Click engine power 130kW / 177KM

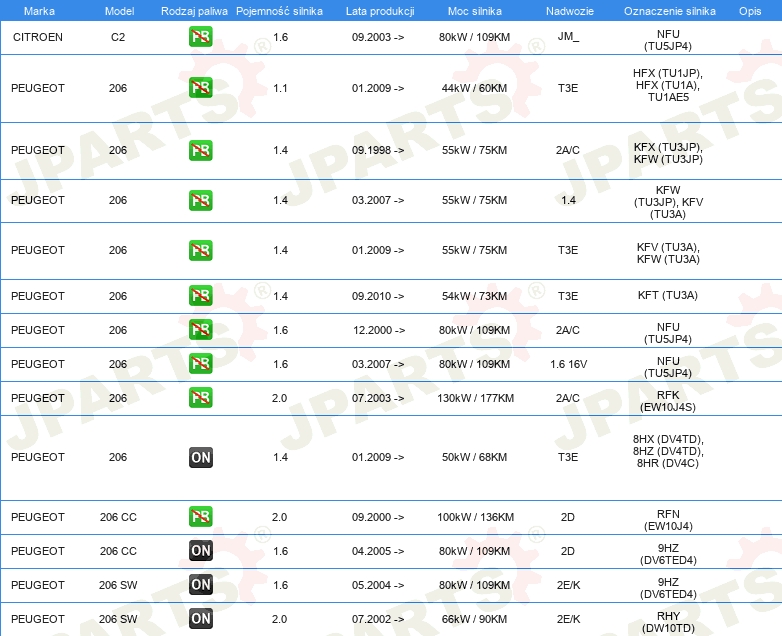point(475,398)
